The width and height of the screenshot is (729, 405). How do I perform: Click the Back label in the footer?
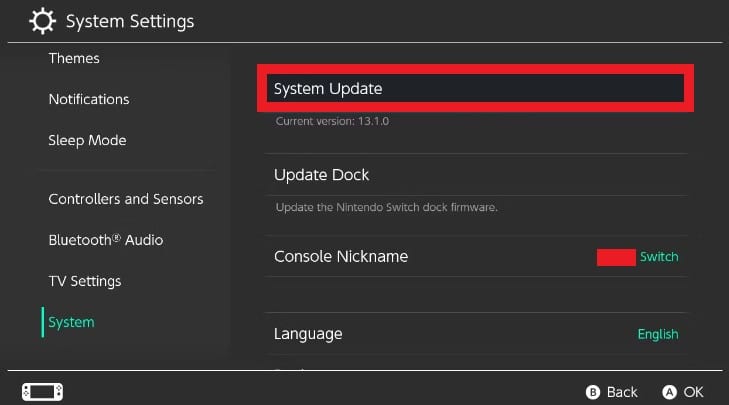(622, 392)
